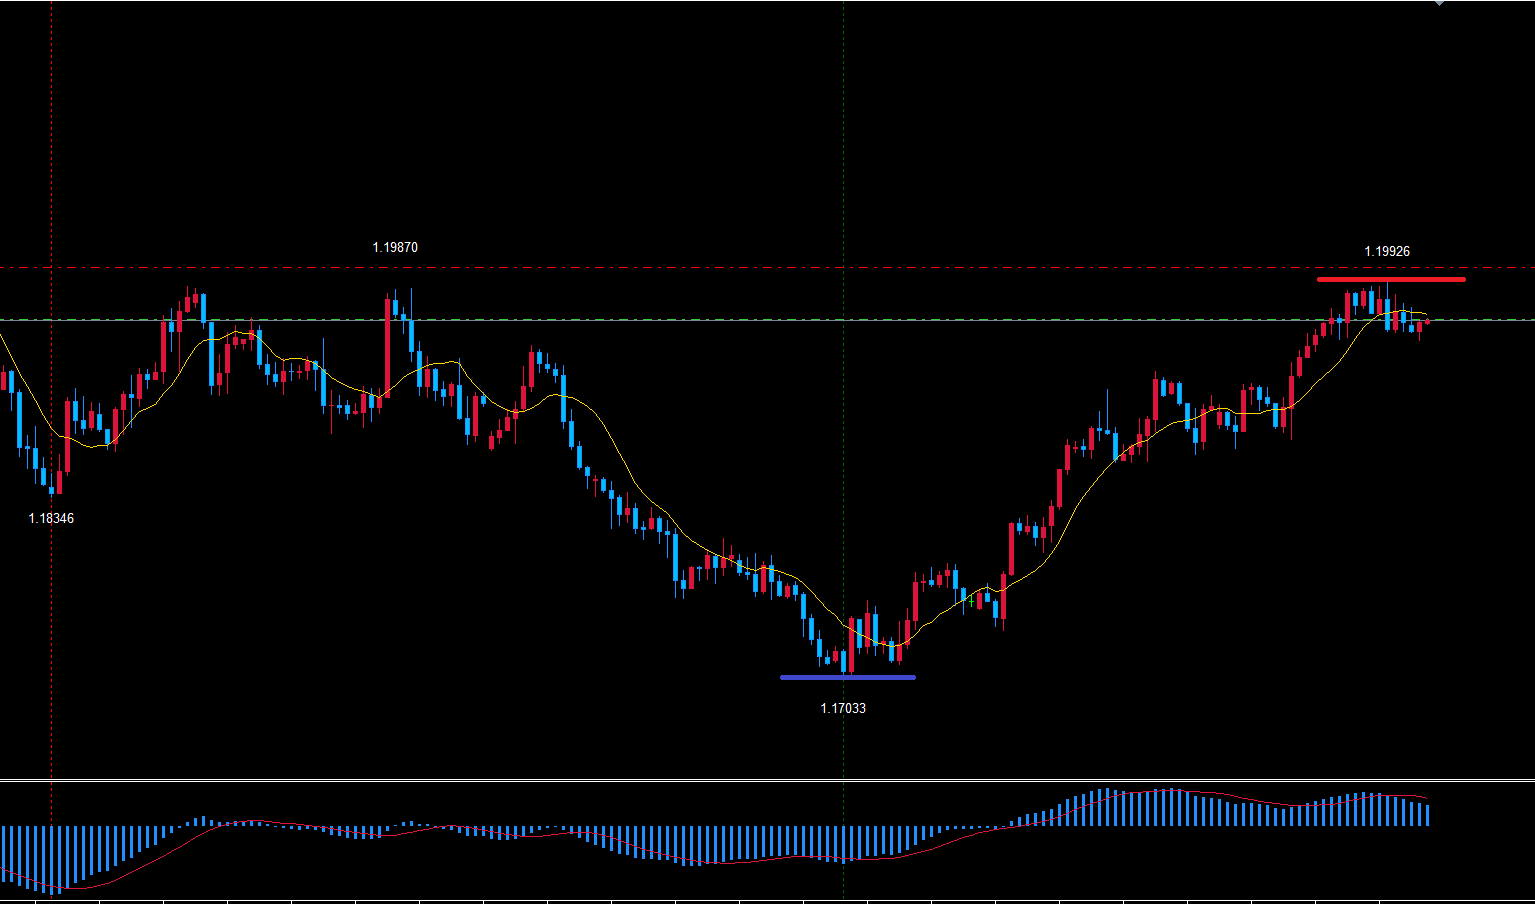Click the chart shift triangle marker at top
The width and height of the screenshot is (1535, 904).
click(1439, 3)
